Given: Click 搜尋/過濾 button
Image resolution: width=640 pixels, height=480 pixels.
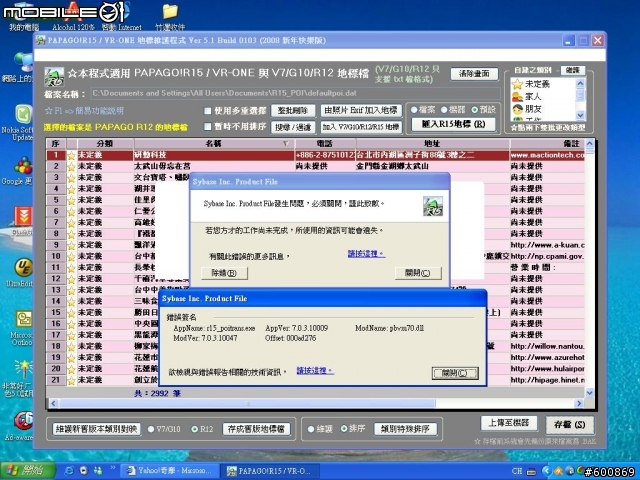Looking at the screenshot, I should [x=293, y=127].
